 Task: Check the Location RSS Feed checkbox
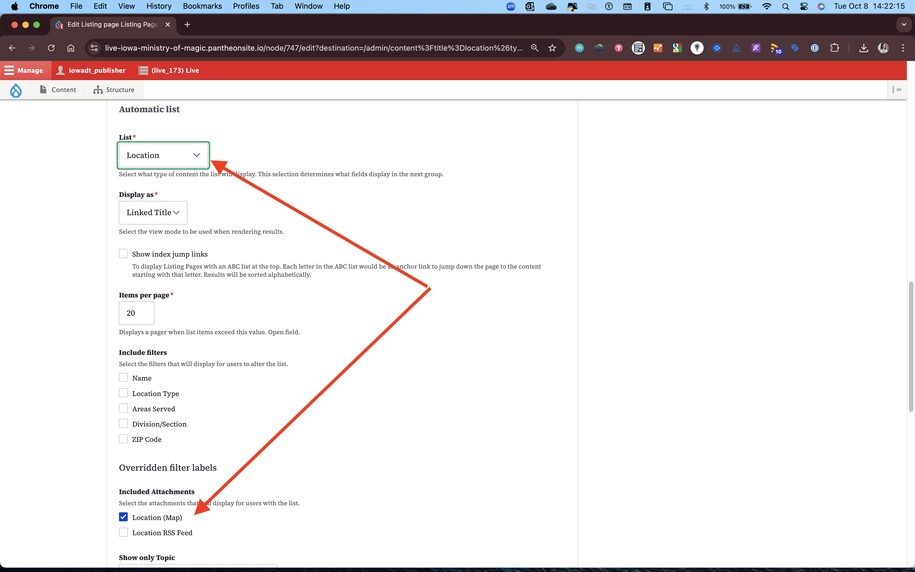point(123,532)
